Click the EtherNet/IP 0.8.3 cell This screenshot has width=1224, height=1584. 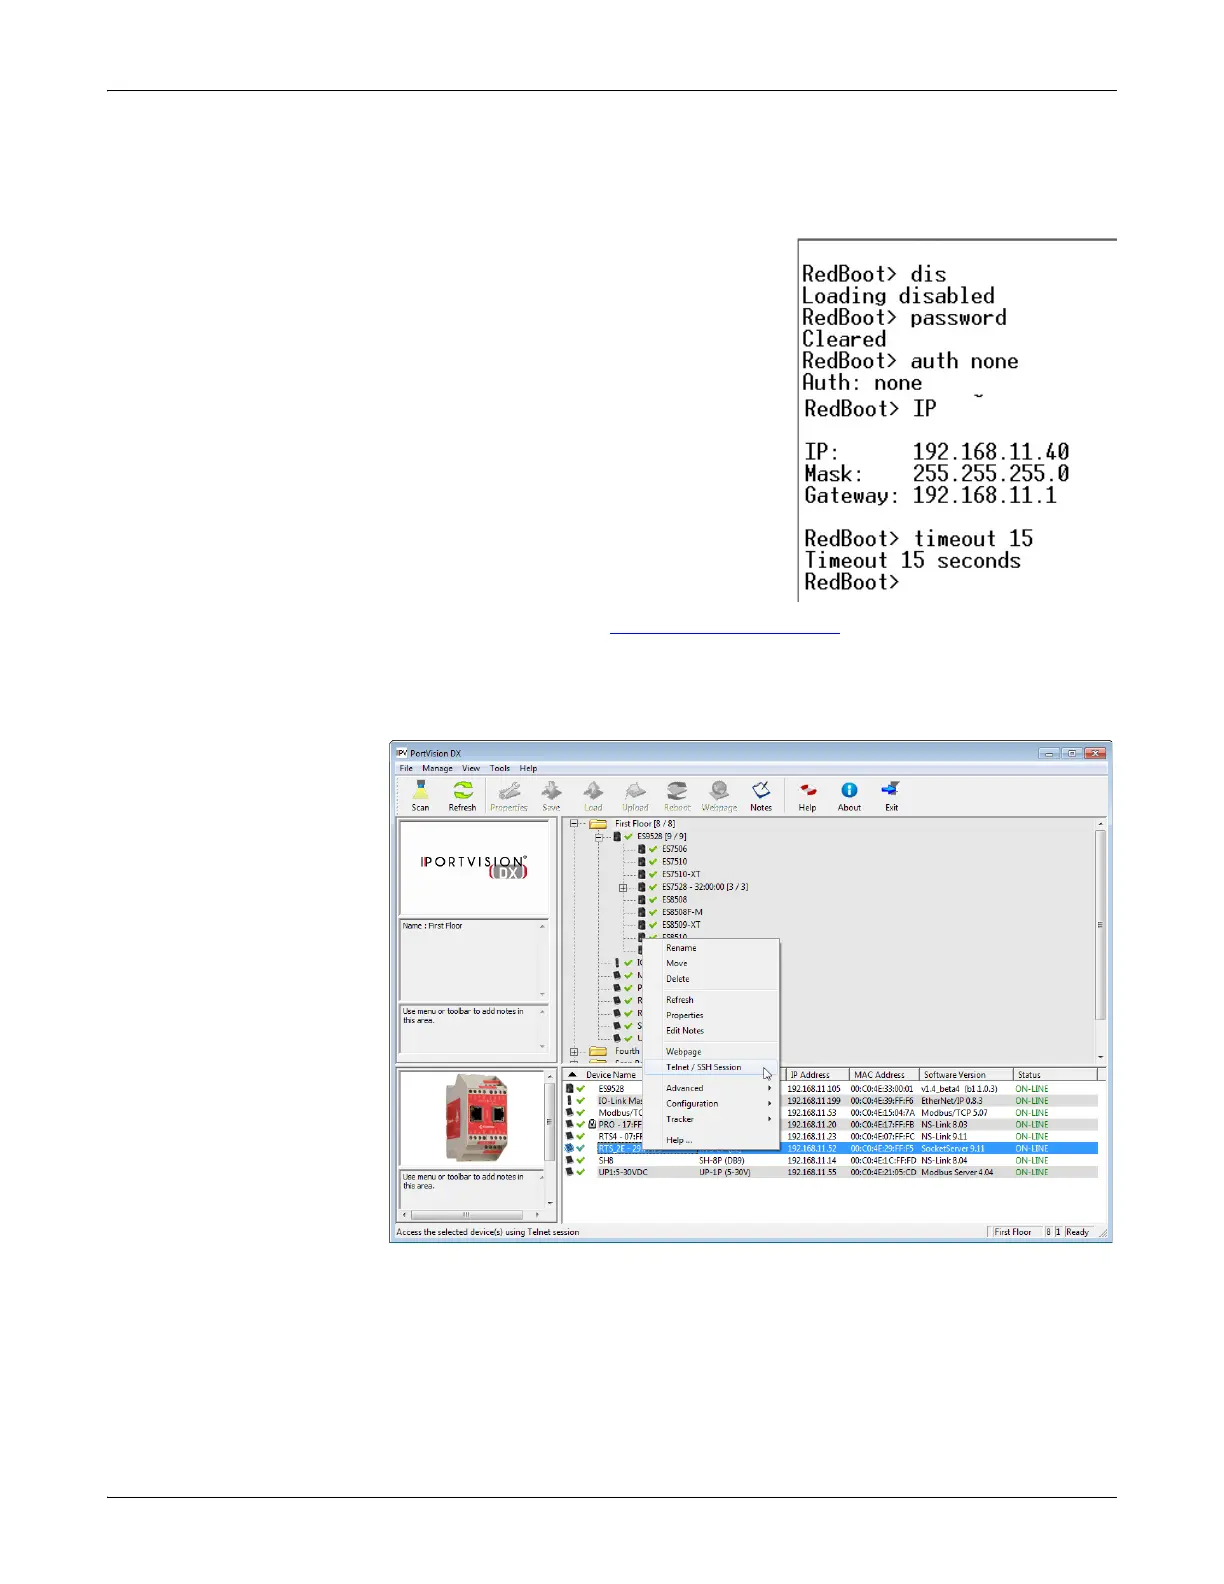952,1101
